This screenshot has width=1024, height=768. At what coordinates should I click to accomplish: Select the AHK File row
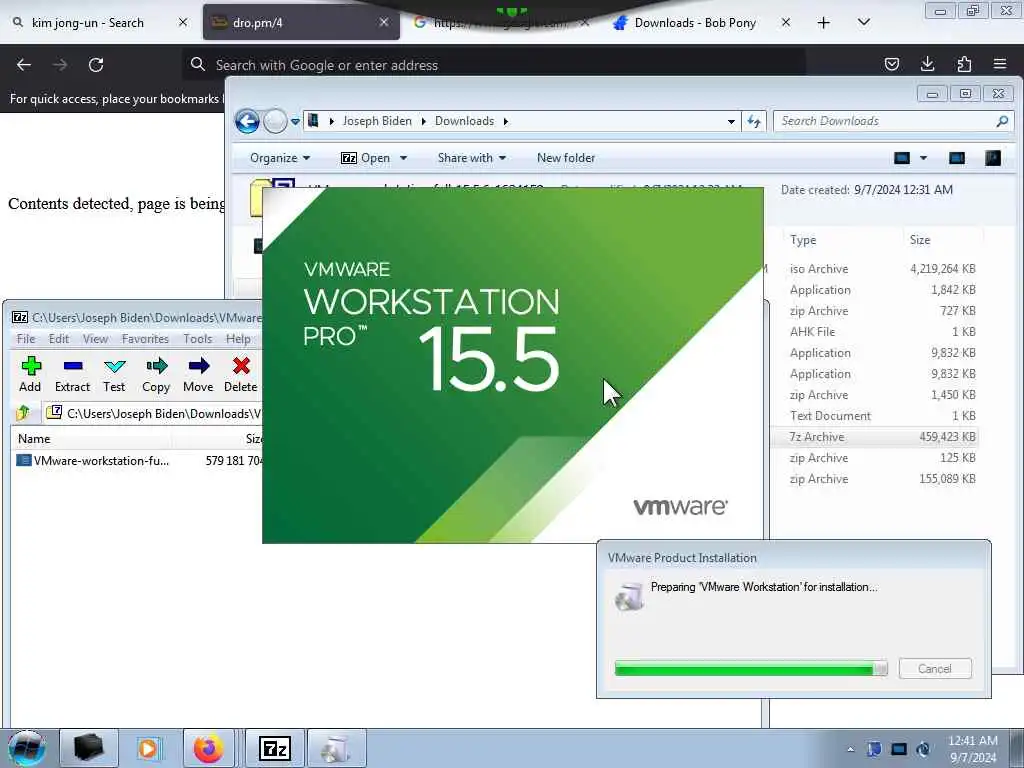click(x=875, y=332)
